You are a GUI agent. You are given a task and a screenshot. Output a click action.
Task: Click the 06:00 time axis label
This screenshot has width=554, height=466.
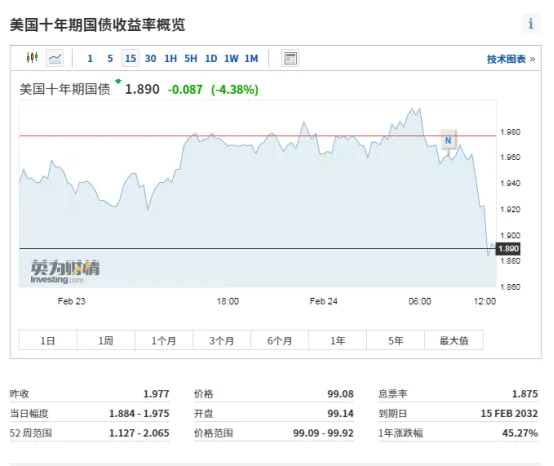pyautogui.click(x=419, y=301)
